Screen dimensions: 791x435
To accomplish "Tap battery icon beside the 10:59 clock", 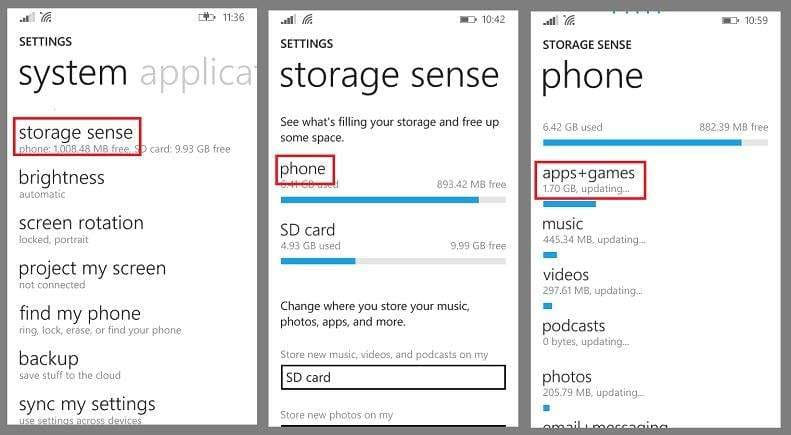I will pyautogui.click(x=728, y=19).
